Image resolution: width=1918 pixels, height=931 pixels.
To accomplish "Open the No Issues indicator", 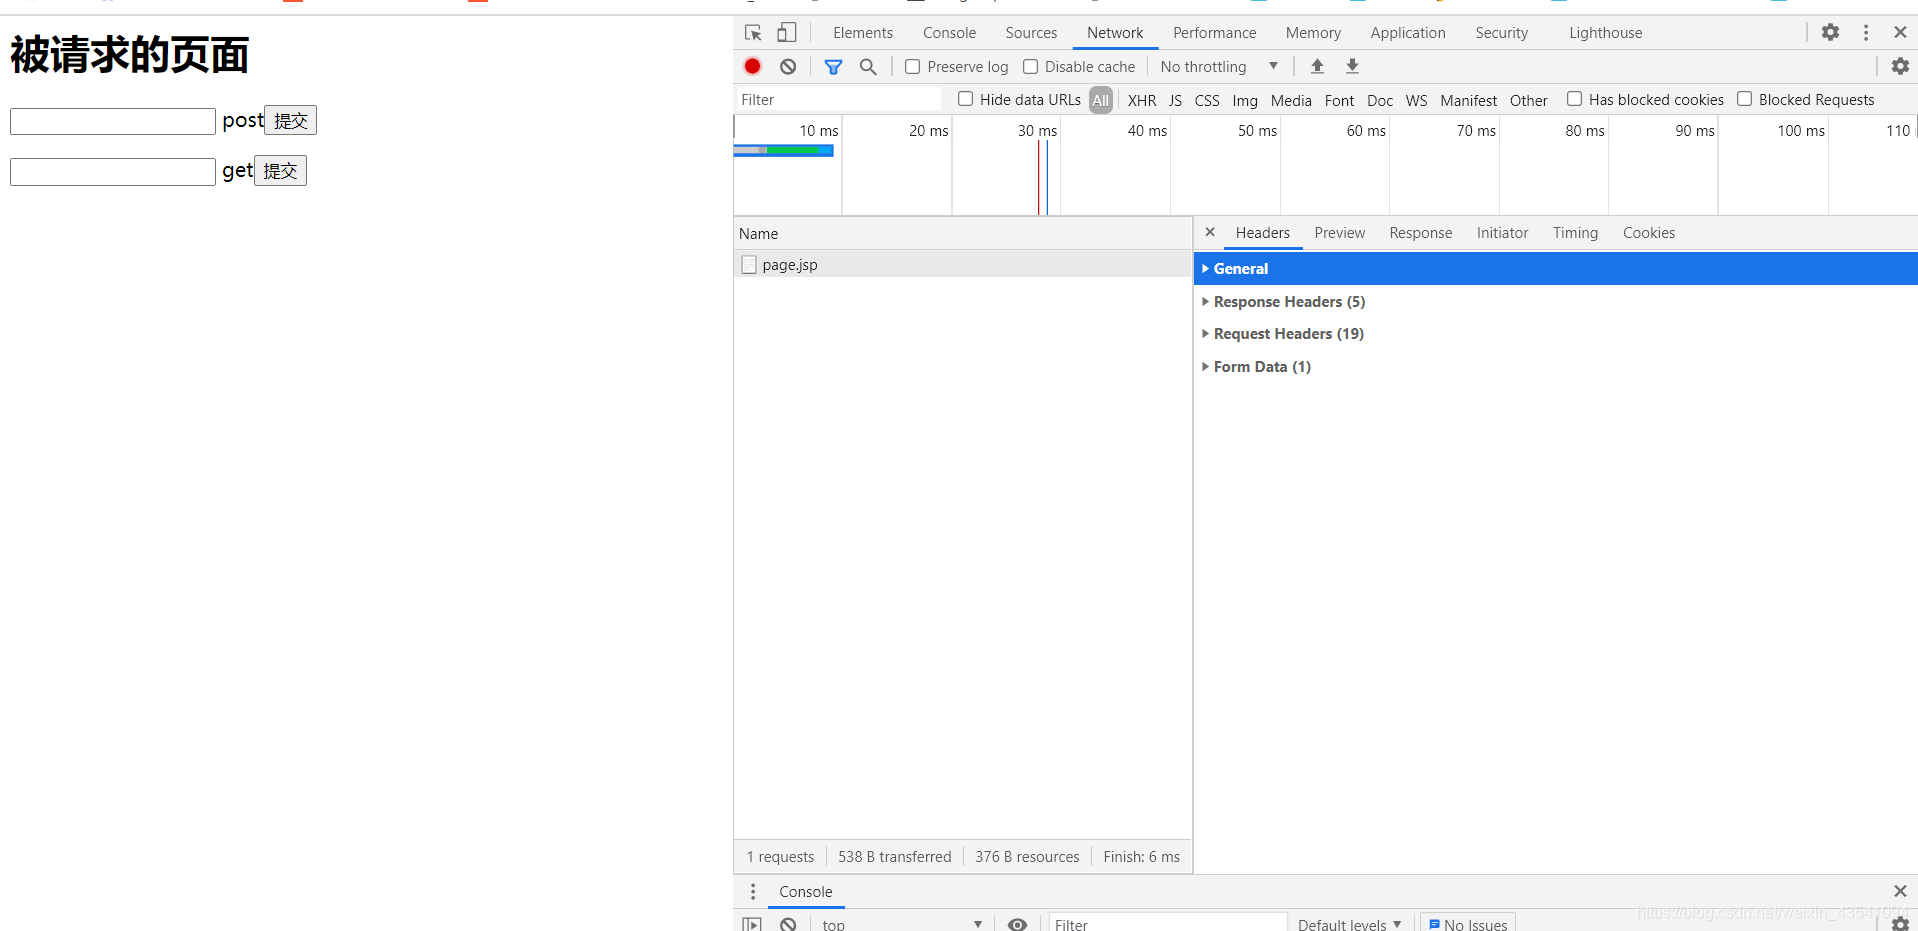I will coord(1467,924).
